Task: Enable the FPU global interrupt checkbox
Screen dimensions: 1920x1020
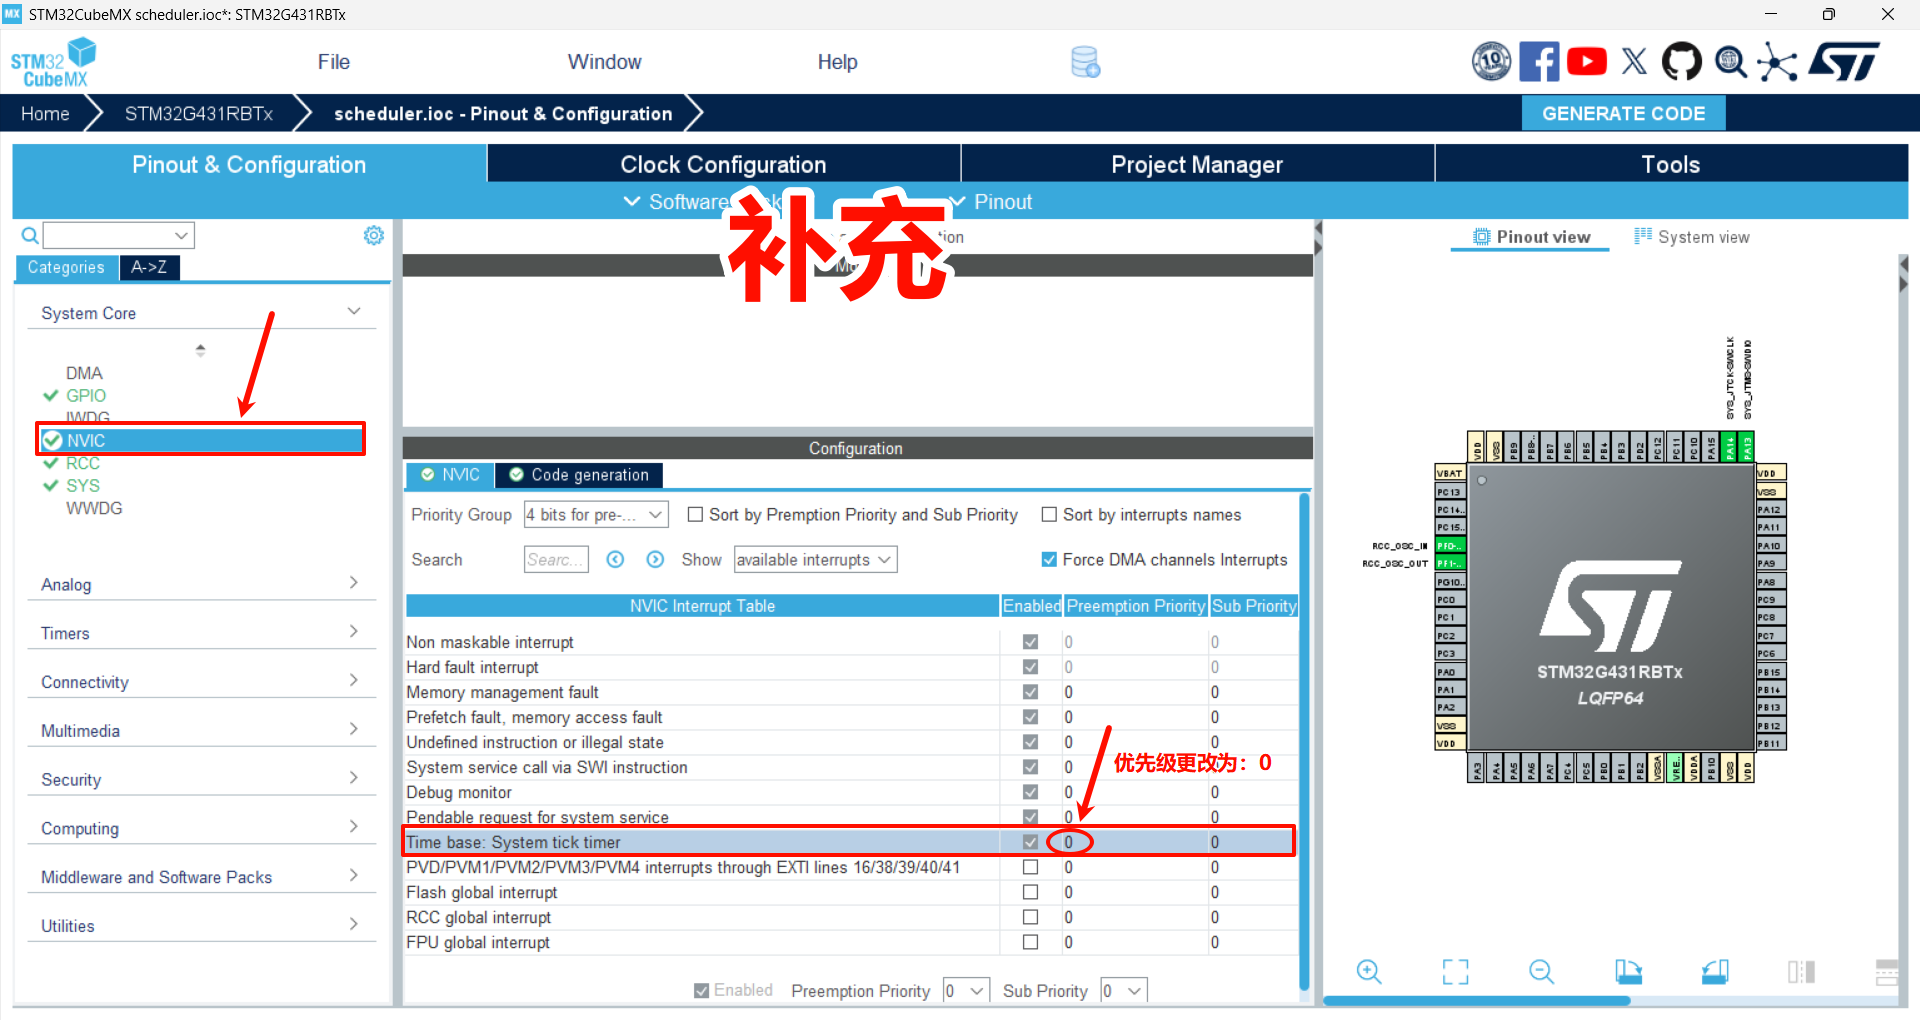Action: click(x=1030, y=942)
